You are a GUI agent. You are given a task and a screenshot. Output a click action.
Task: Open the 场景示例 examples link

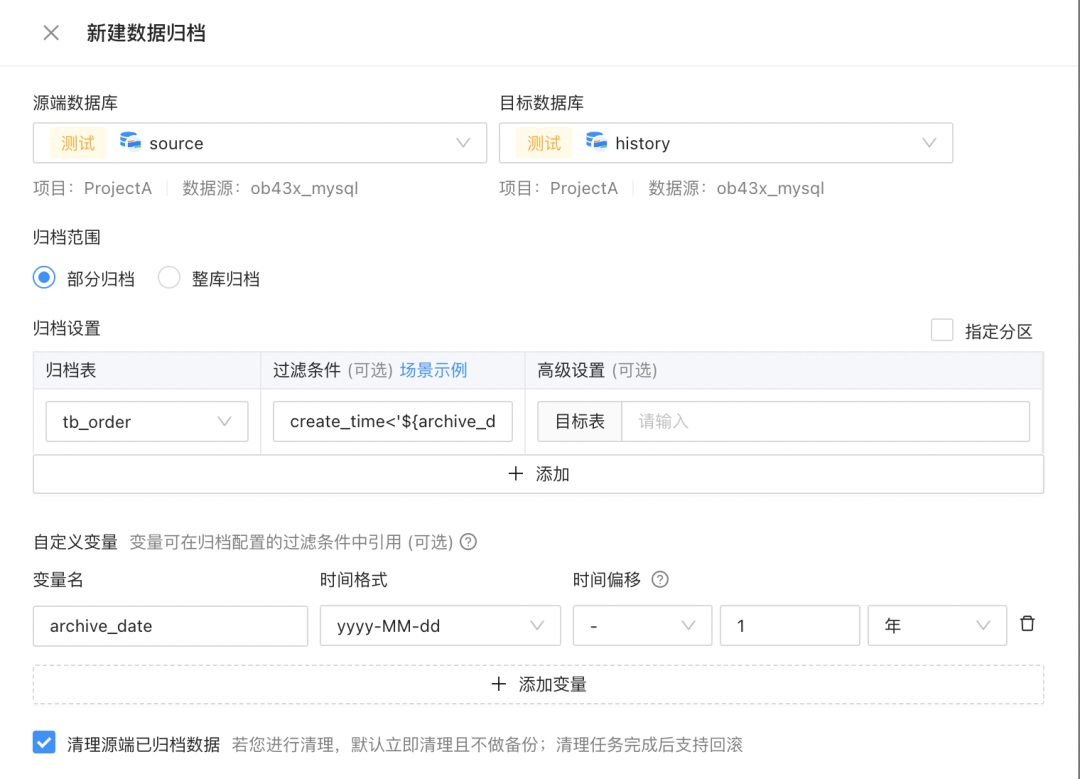pyautogui.click(x=434, y=370)
